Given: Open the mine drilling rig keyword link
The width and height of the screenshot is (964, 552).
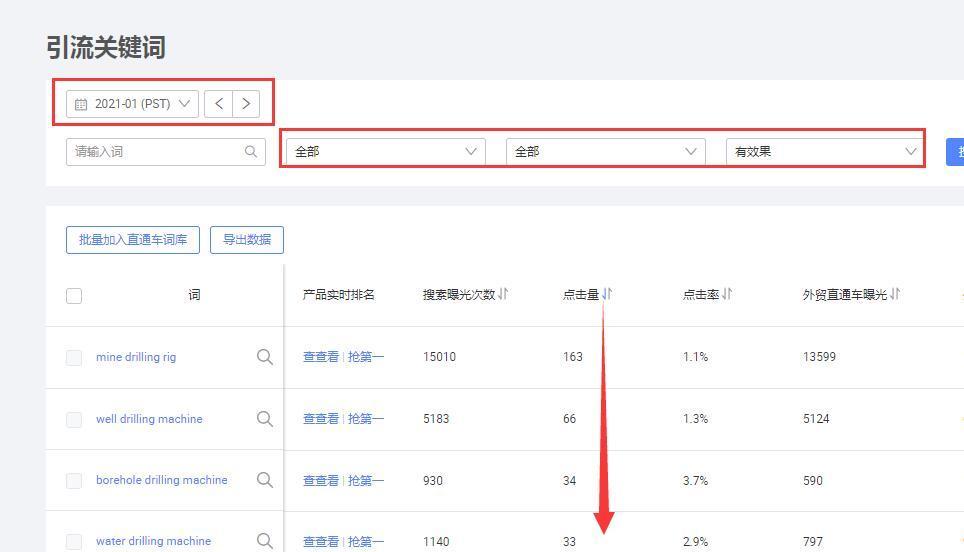Looking at the screenshot, I should point(136,357).
